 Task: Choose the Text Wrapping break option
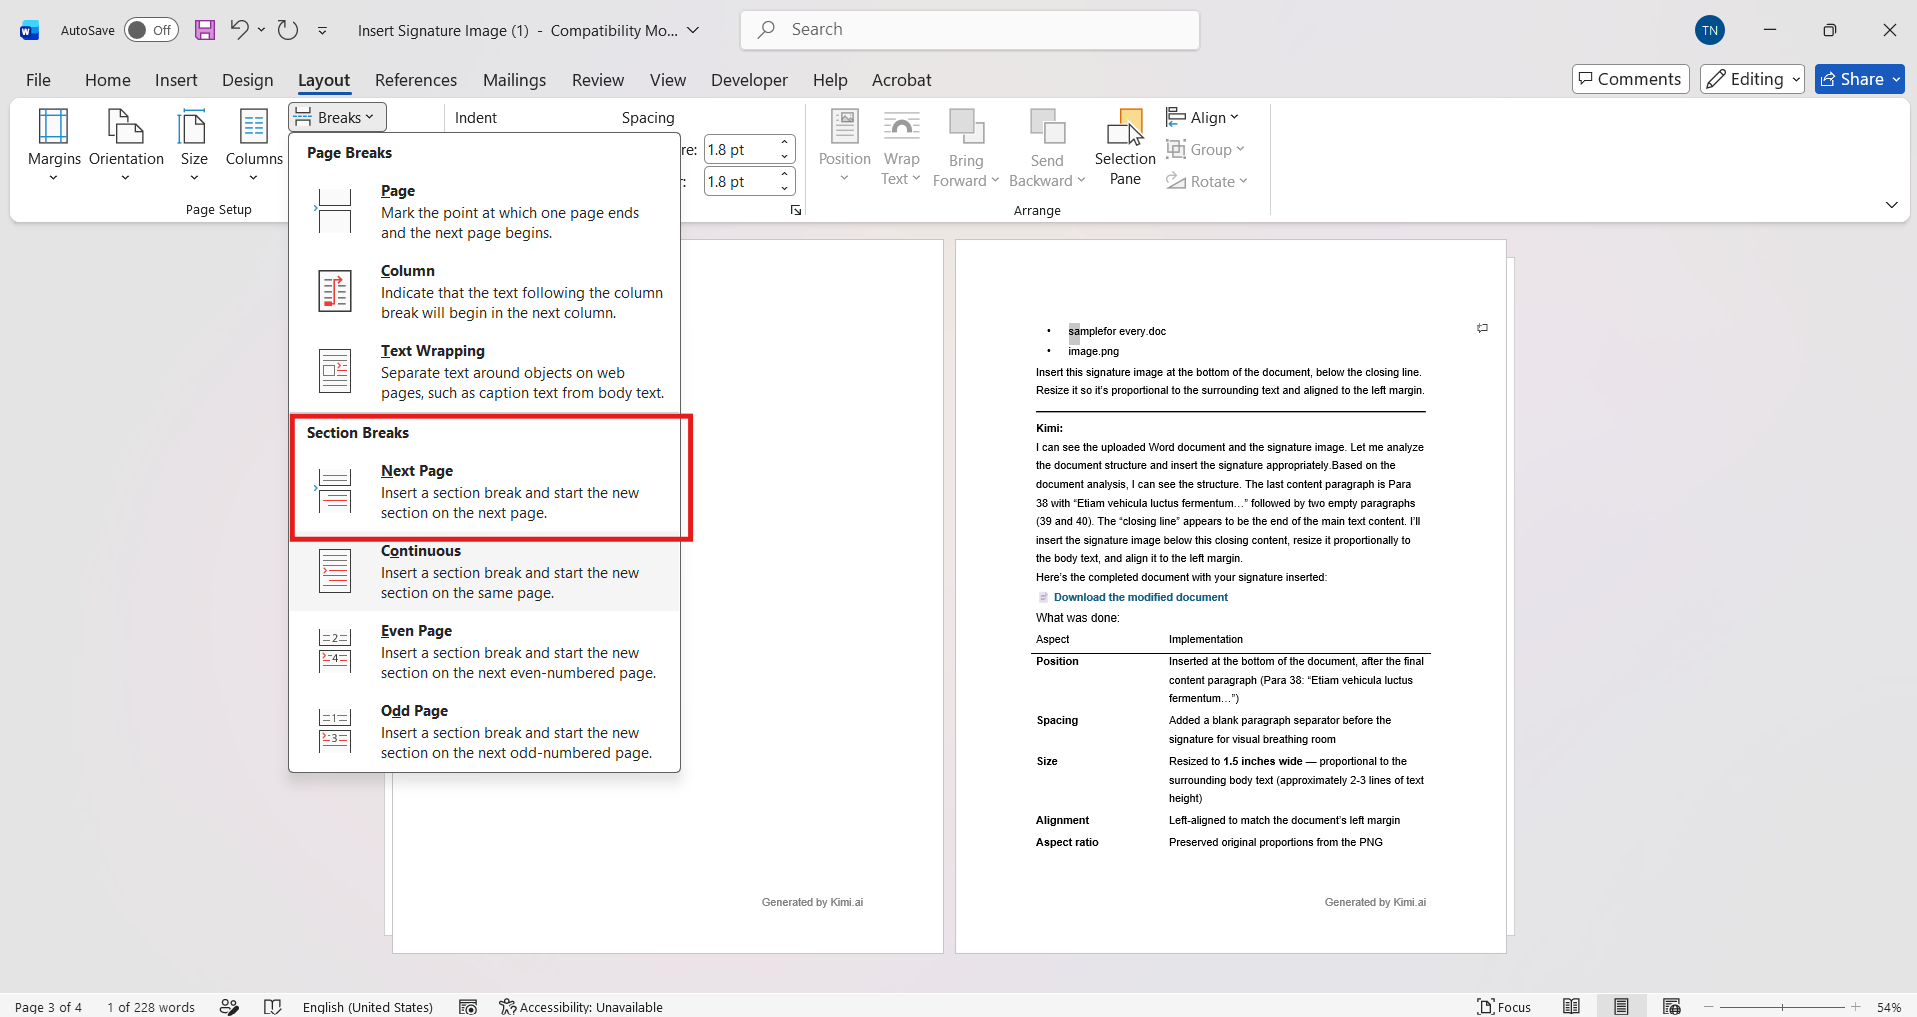pyautogui.click(x=485, y=371)
